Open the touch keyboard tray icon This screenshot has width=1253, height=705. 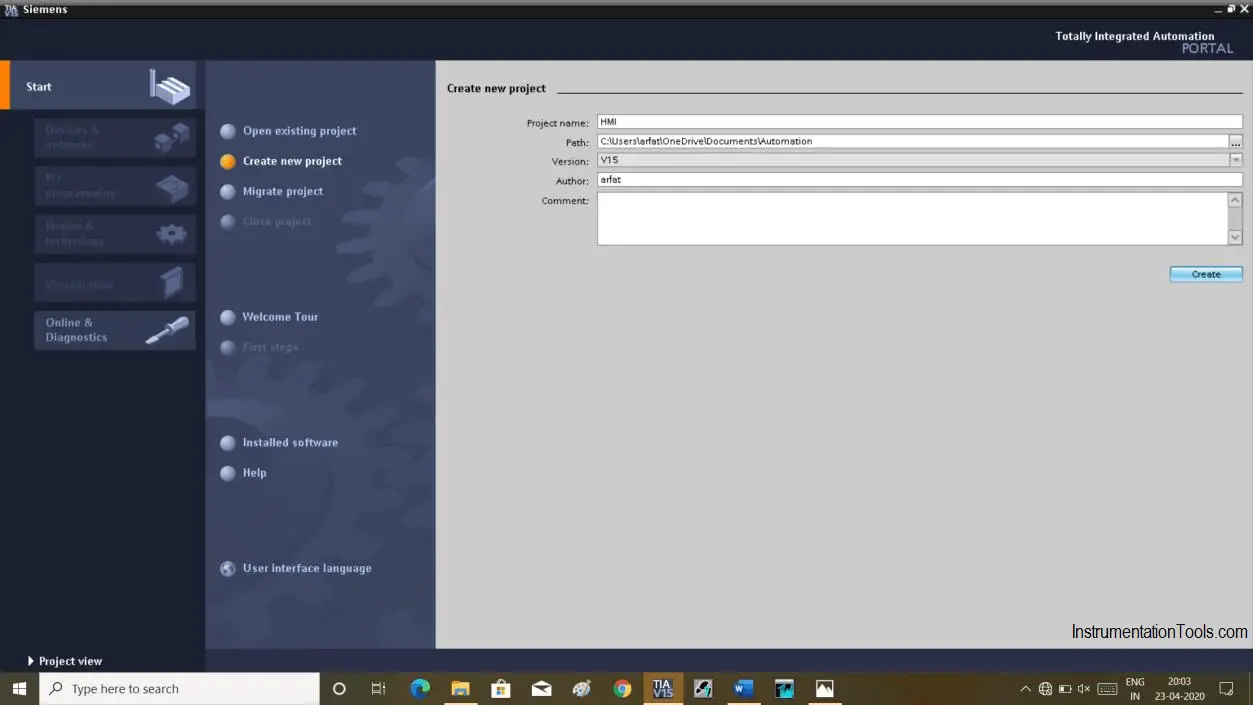[x=1107, y=689]
